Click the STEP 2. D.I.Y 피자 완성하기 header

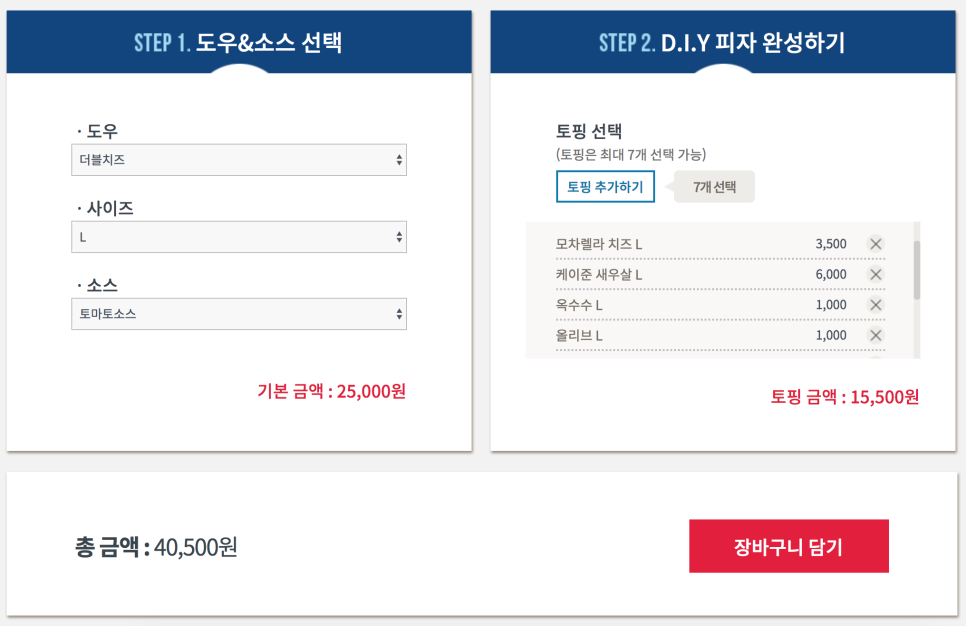[723, 42]
